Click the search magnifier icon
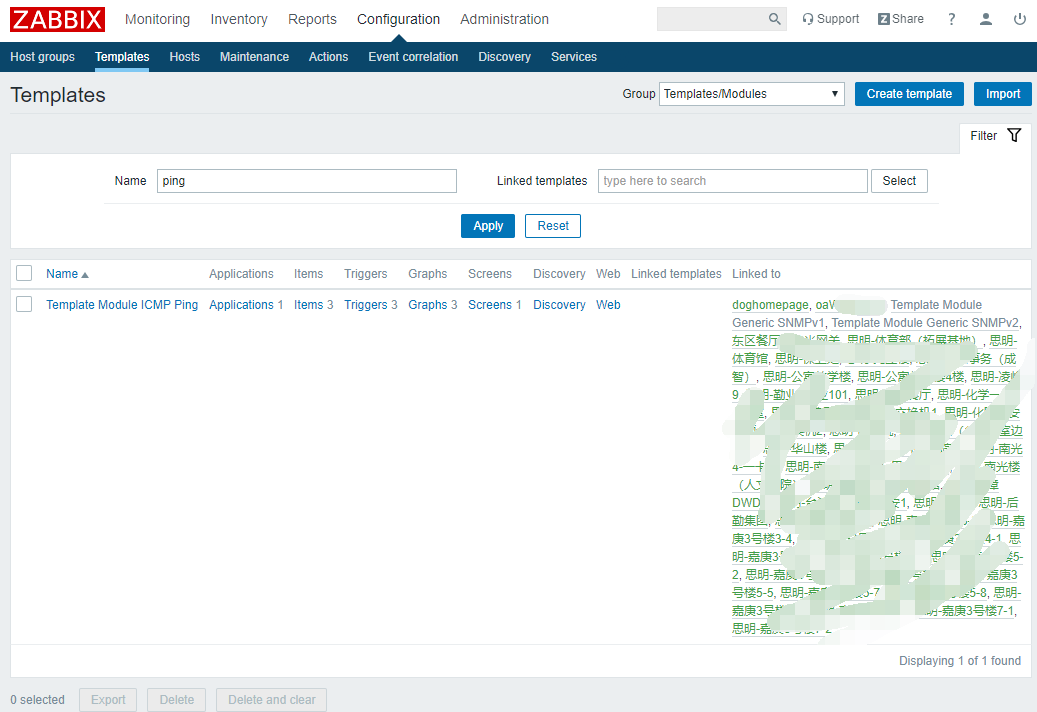1037x712 pixels. [x=774, y=19]
